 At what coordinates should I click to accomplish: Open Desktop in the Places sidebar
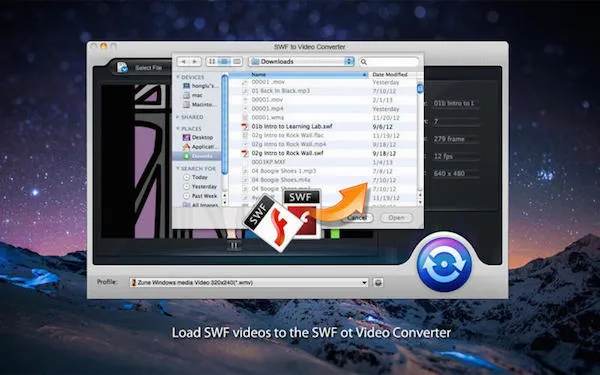(x=198, y=137)
